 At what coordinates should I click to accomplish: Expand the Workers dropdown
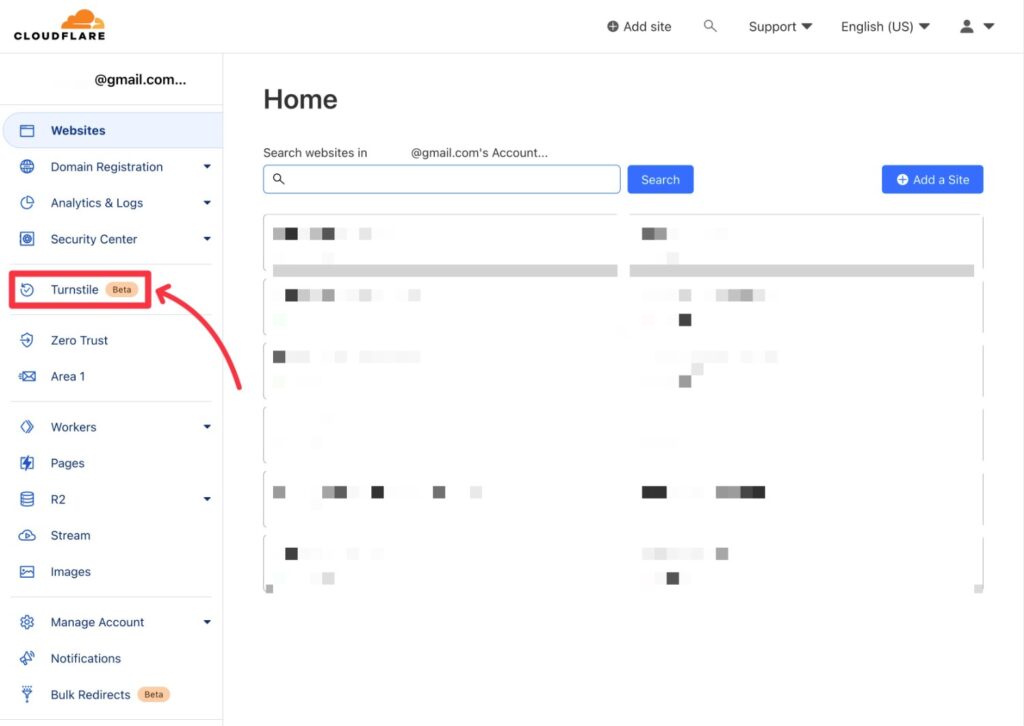pyautogui.click(x=207, y=427)
